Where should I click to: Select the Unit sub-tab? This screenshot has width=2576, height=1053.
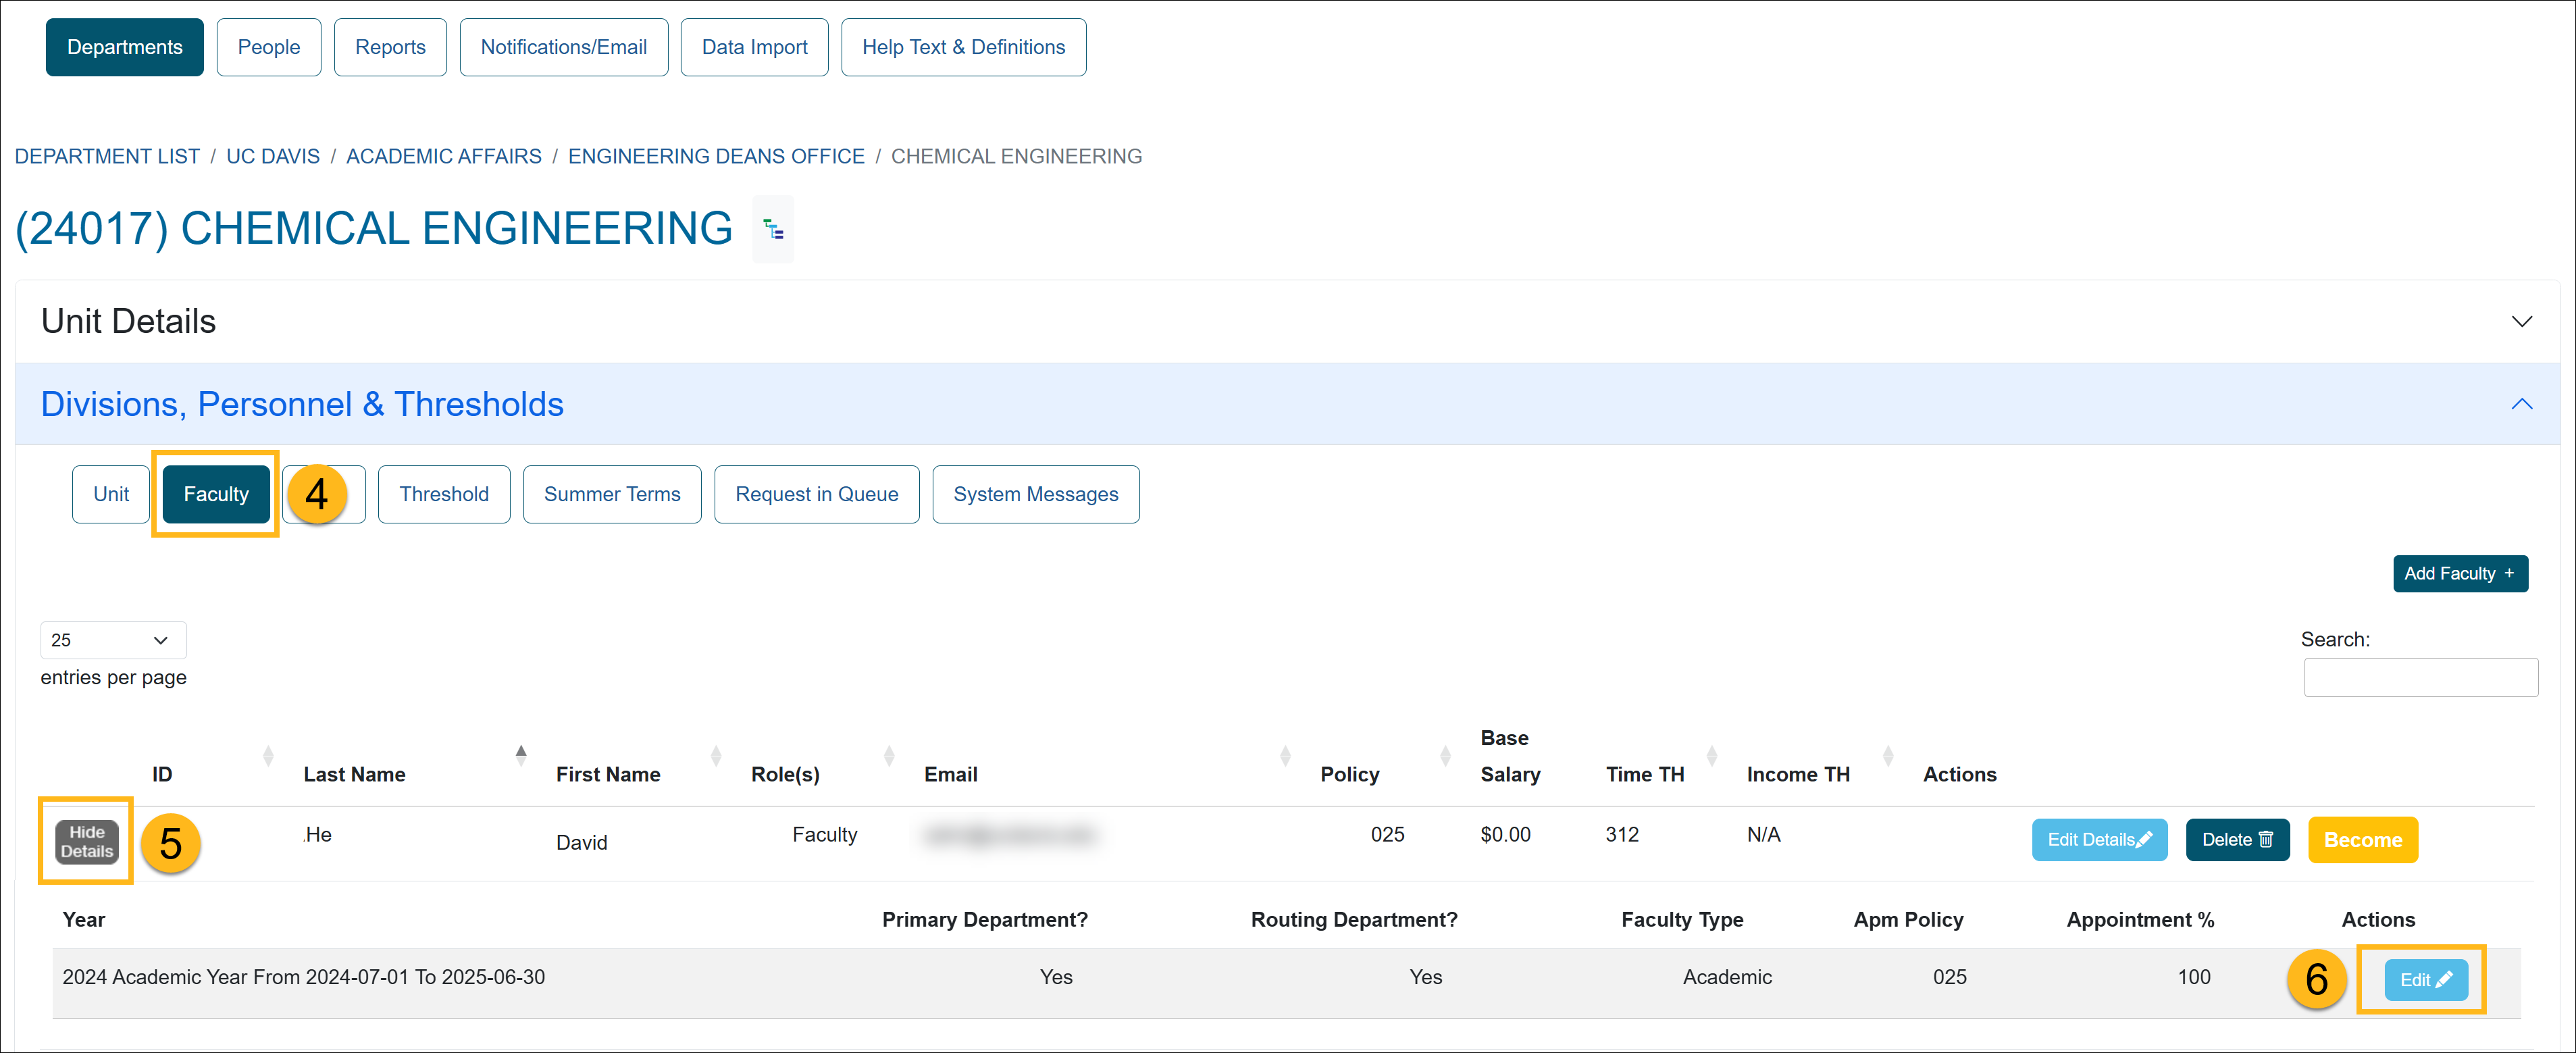(111, 494)
